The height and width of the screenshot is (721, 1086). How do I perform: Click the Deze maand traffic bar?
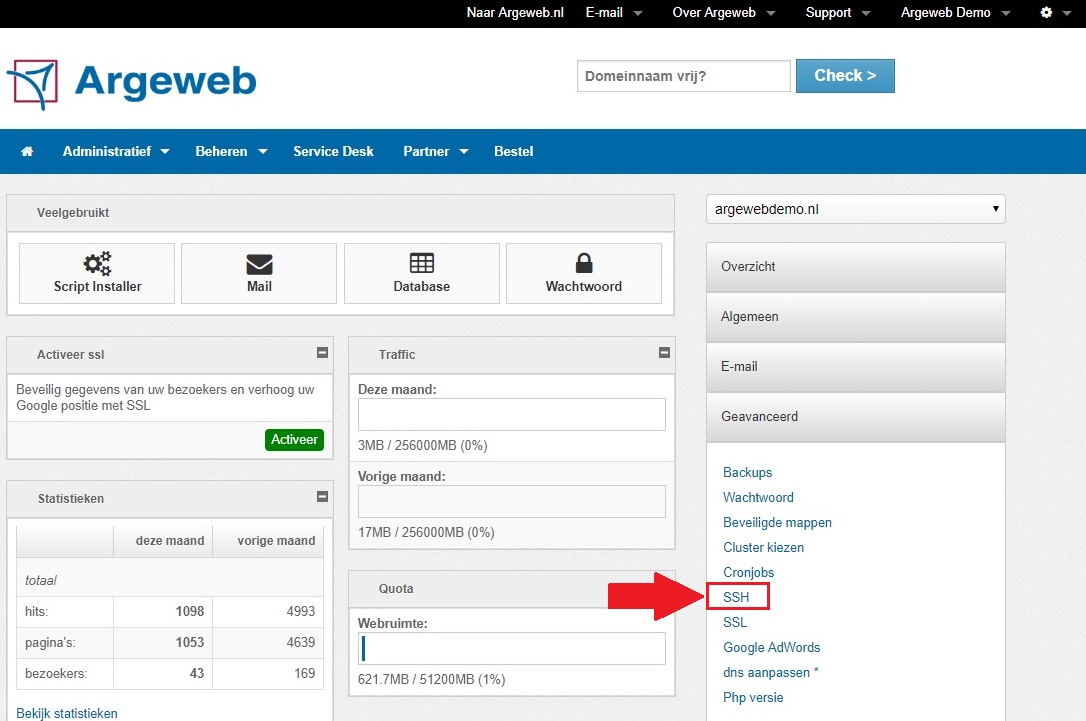pyautogui.click(x=512, y=414)
